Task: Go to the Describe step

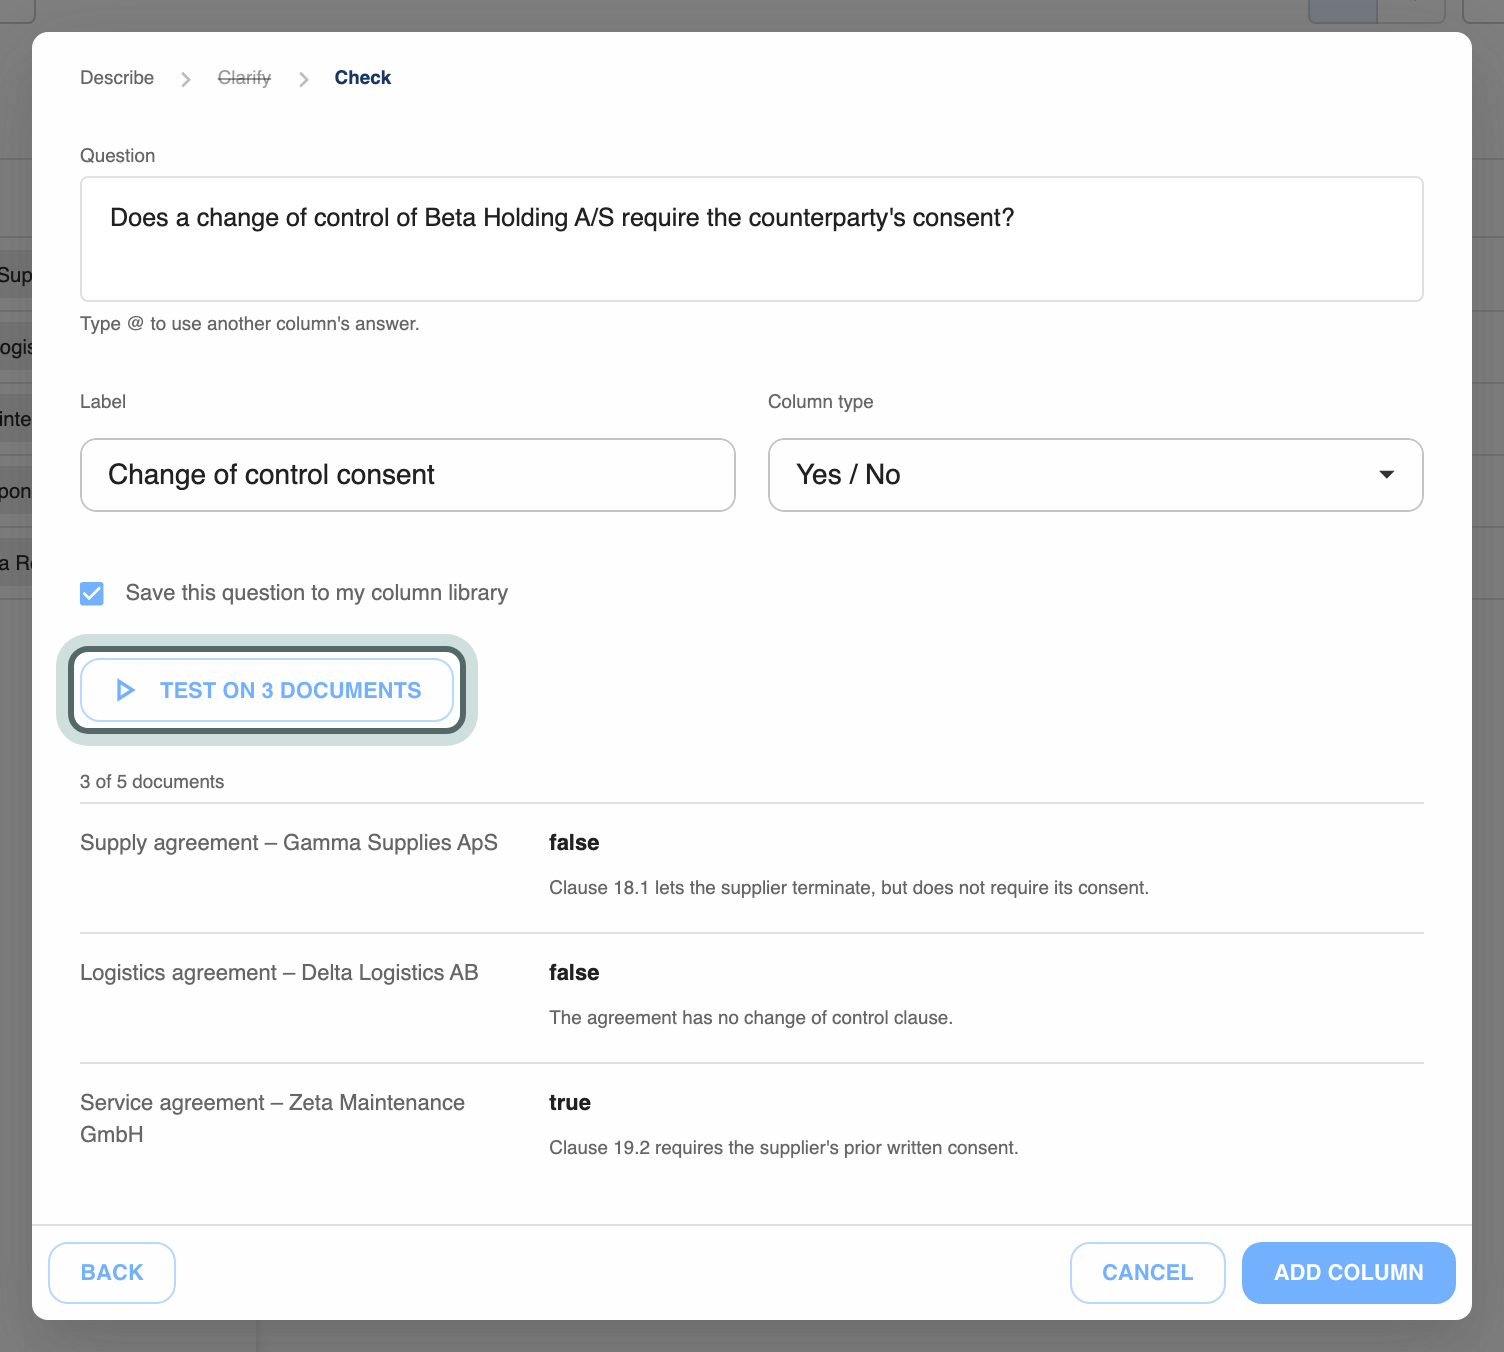Action: 117,78
